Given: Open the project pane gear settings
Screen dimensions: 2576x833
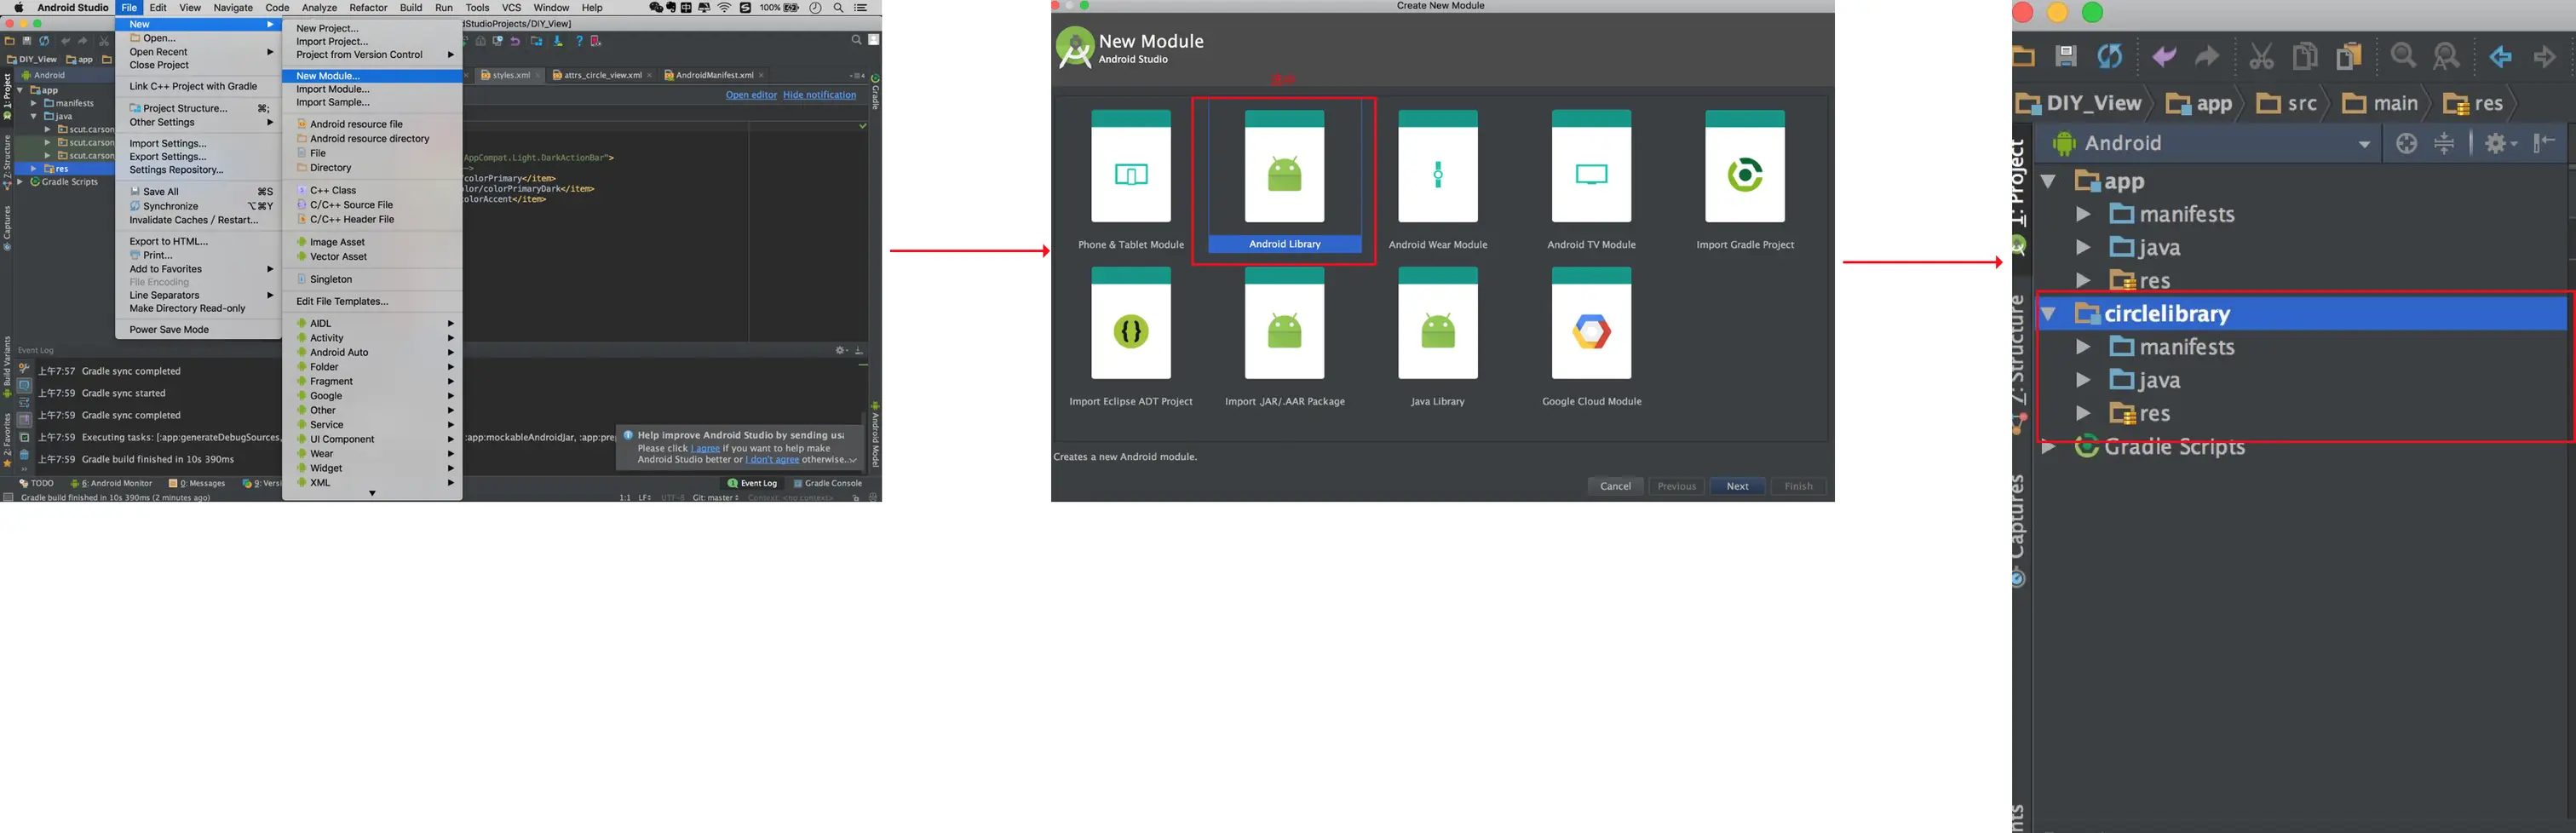Looking at the screenshot, I should [2500, 144].
